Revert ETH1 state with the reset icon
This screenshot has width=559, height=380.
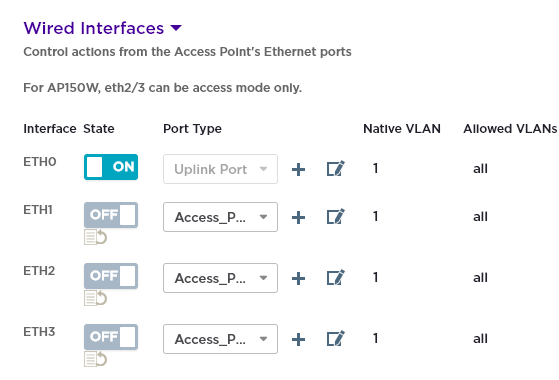pos(96,237)
